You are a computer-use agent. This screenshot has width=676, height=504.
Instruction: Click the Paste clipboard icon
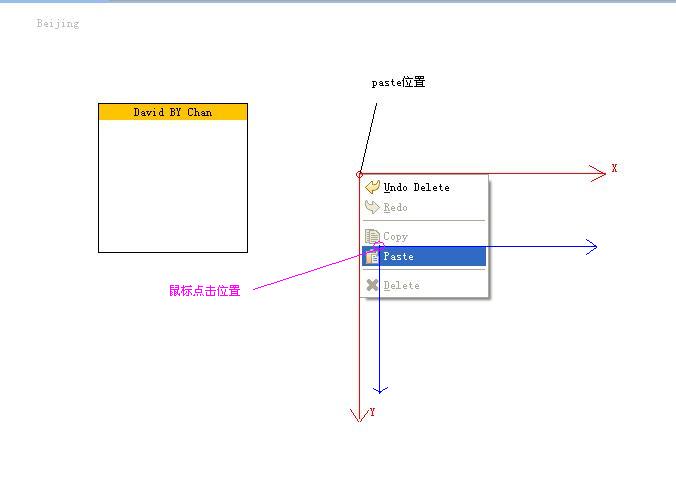[x=372, y=257]
